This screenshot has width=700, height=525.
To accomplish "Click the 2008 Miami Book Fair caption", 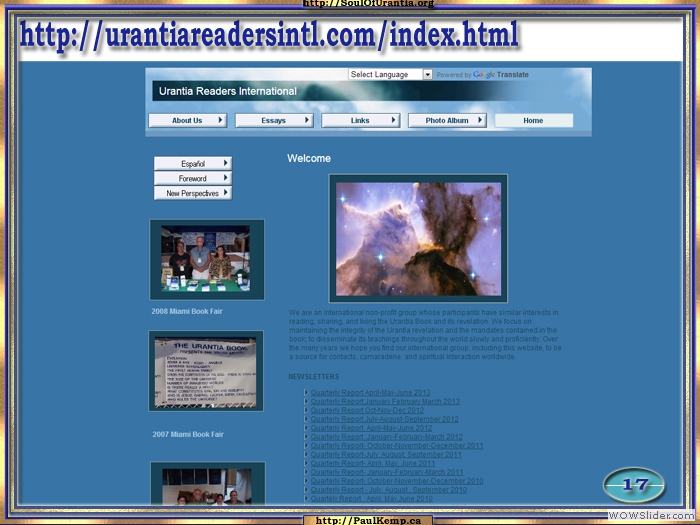I will (187, 311).
